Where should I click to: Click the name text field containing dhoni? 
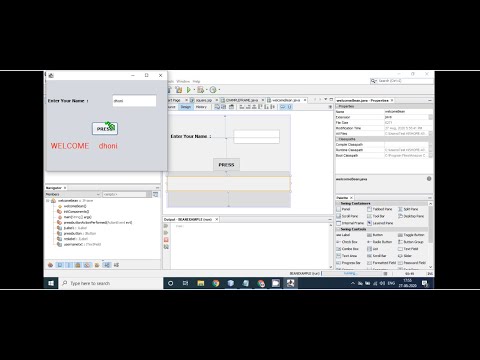pyautogui.click(x=134, y=101)
